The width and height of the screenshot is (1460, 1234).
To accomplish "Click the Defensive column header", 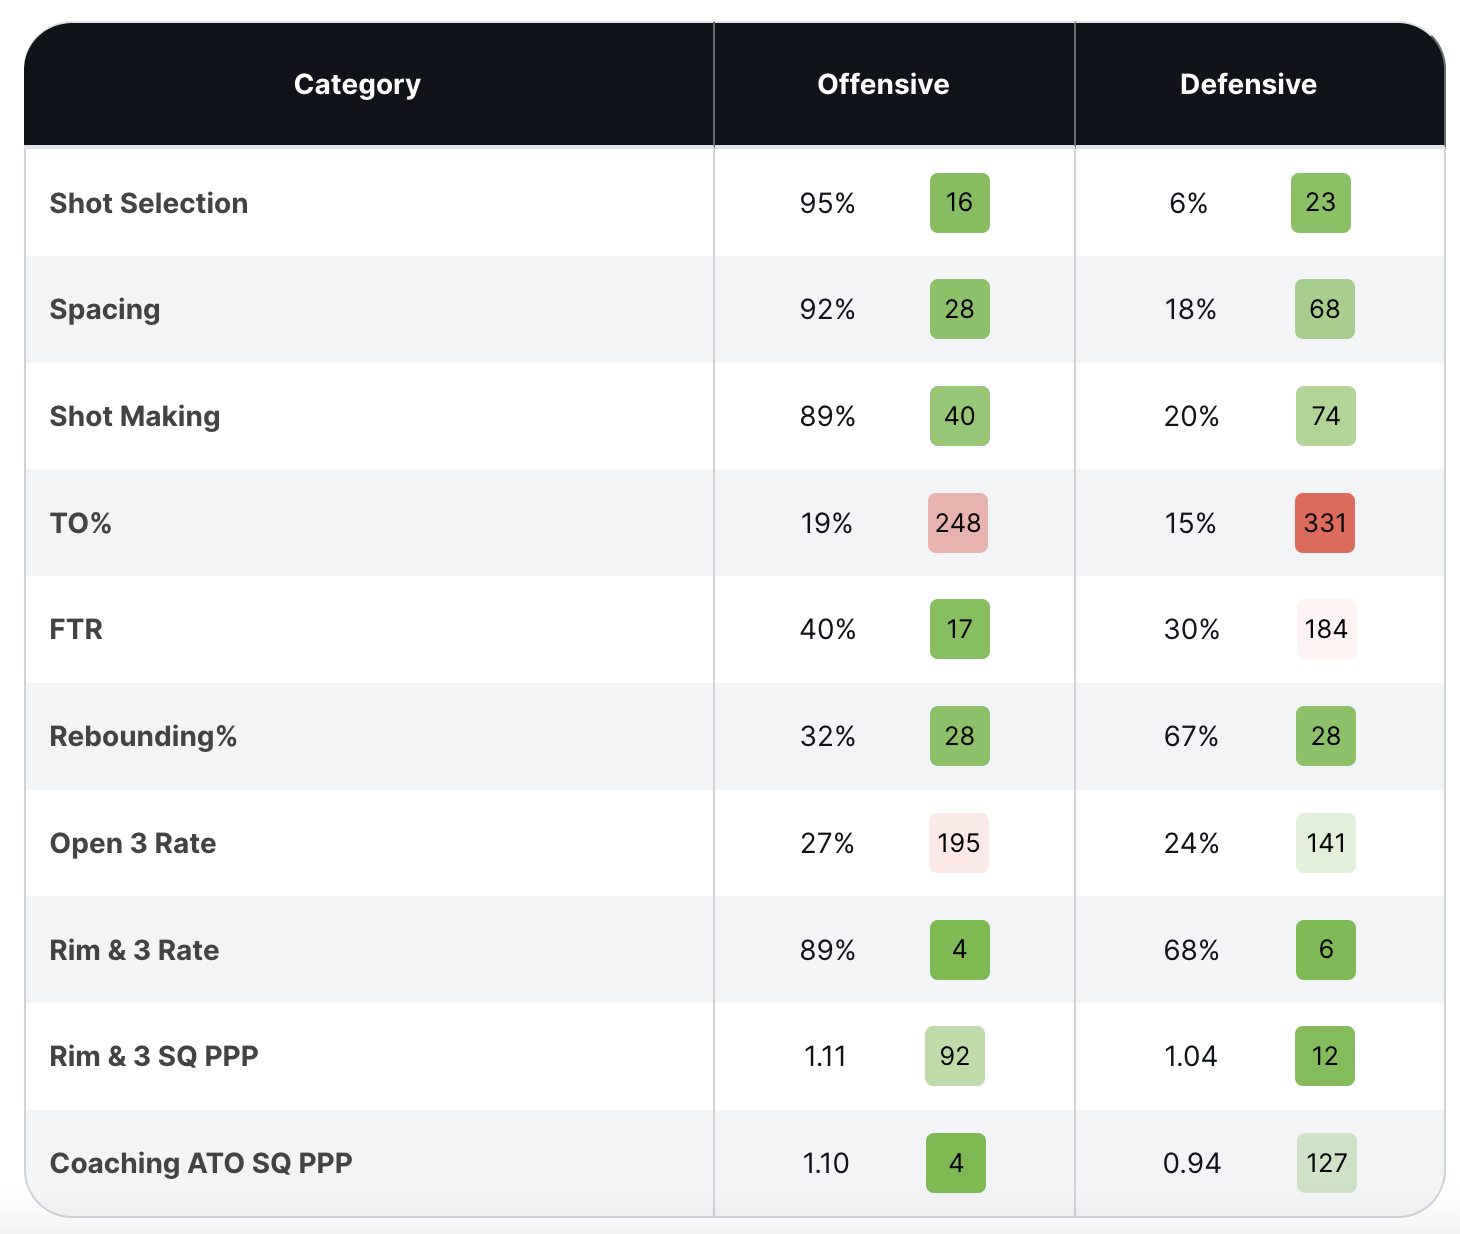I will click(1248, 85).
